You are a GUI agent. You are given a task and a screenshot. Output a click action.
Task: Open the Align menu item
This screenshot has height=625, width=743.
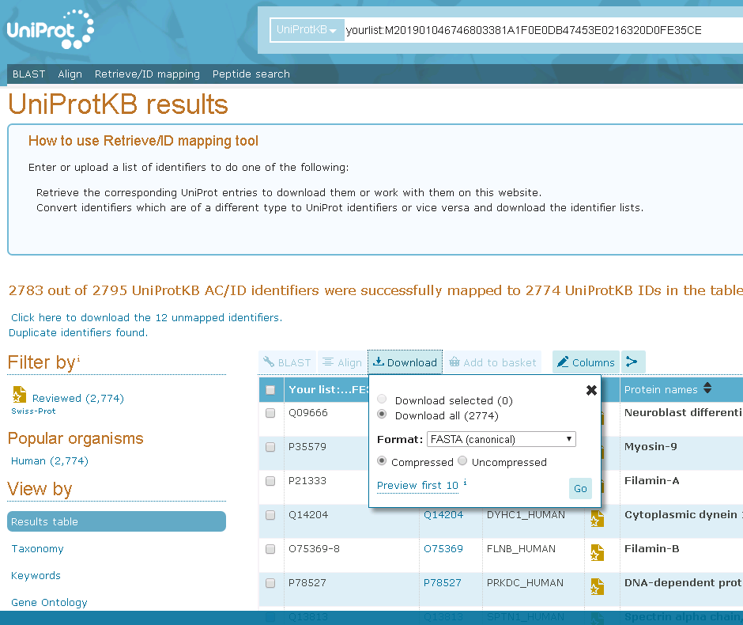70,74
